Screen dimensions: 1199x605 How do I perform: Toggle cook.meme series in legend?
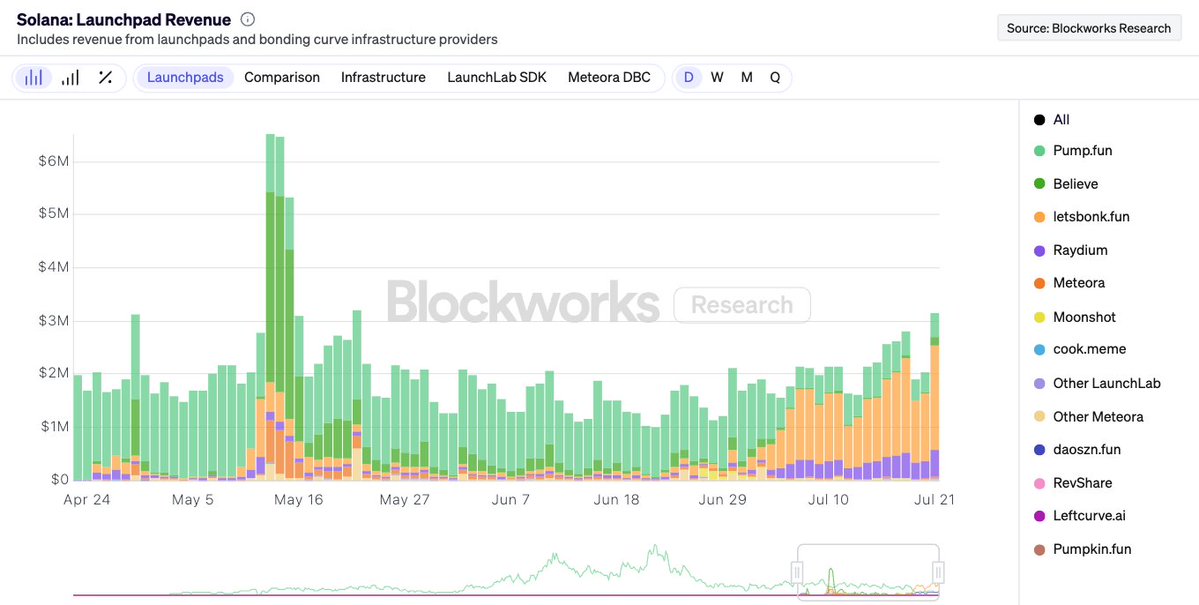1080,350
